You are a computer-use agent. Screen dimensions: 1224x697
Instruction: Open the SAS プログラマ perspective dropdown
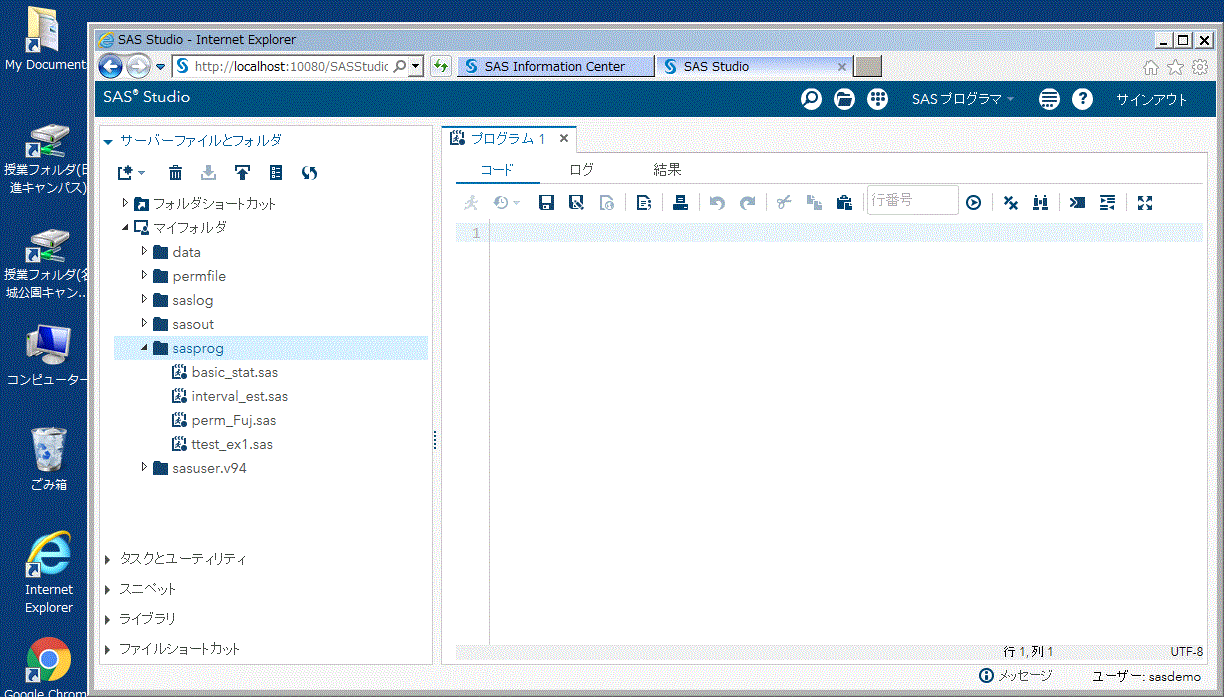(963, 99)
